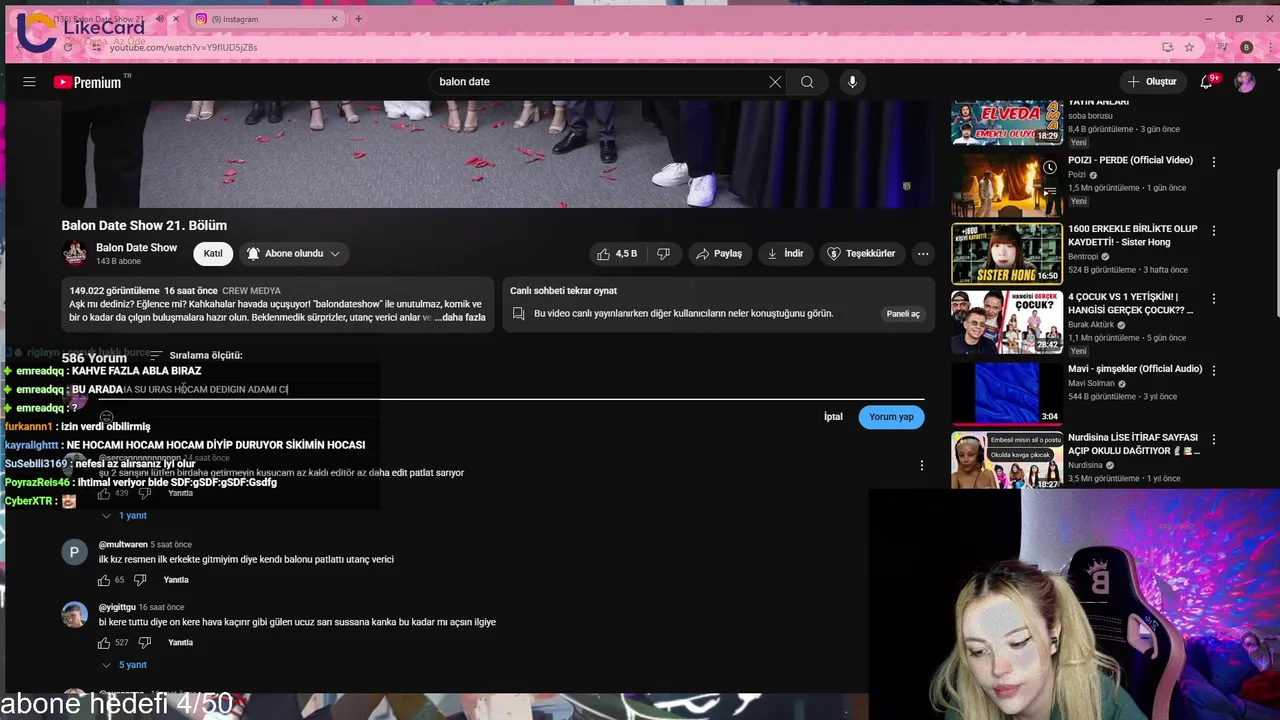Open Sıralama ölçütü sort menu
Screen dimensions: 1280x720
[196, 356]
